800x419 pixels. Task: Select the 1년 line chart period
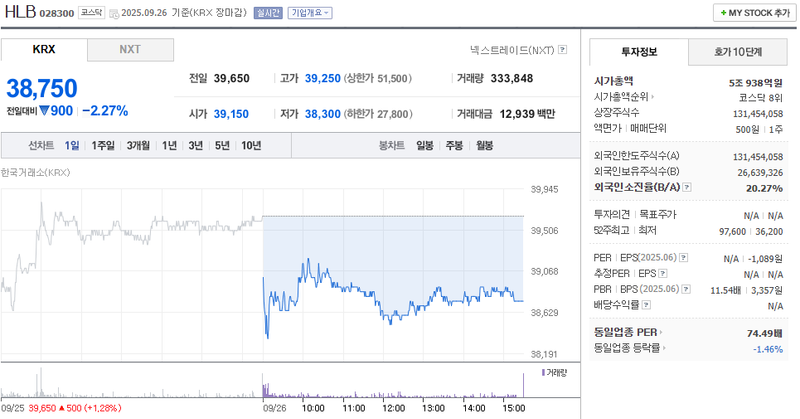[x=169, y=145]
